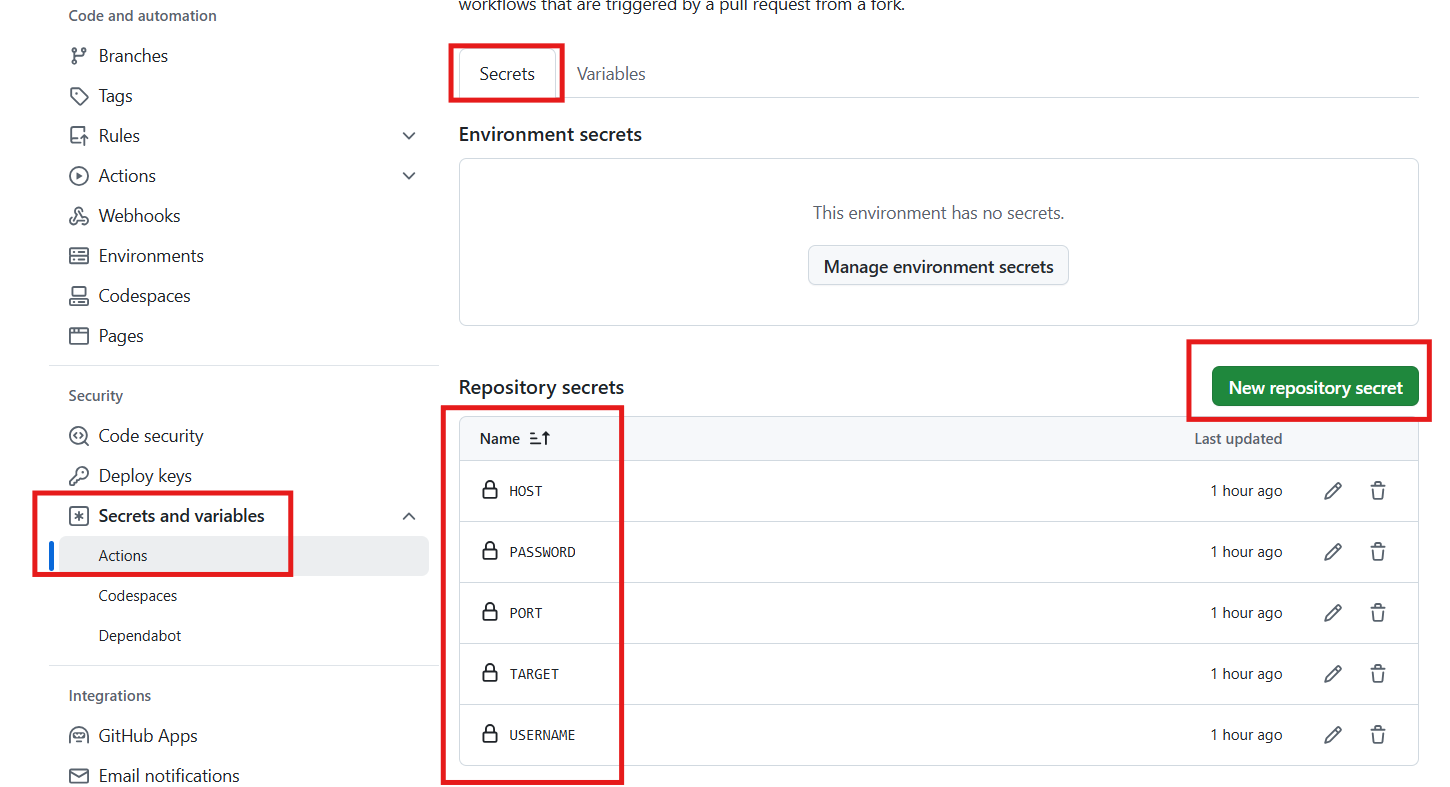The height and width of the screenshot is (787, 1450).
Task: Click the Name sort arrow icon
Action: 540,439
